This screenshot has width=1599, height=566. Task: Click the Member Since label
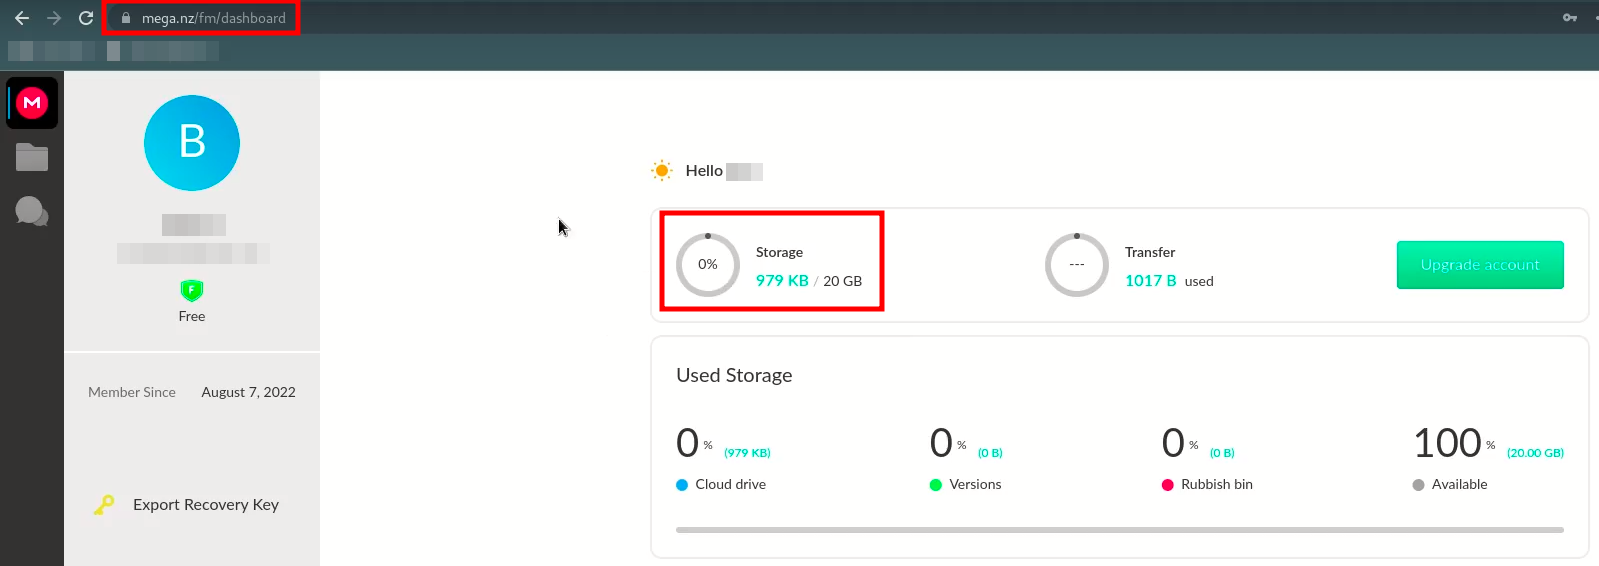pos(132,392)
